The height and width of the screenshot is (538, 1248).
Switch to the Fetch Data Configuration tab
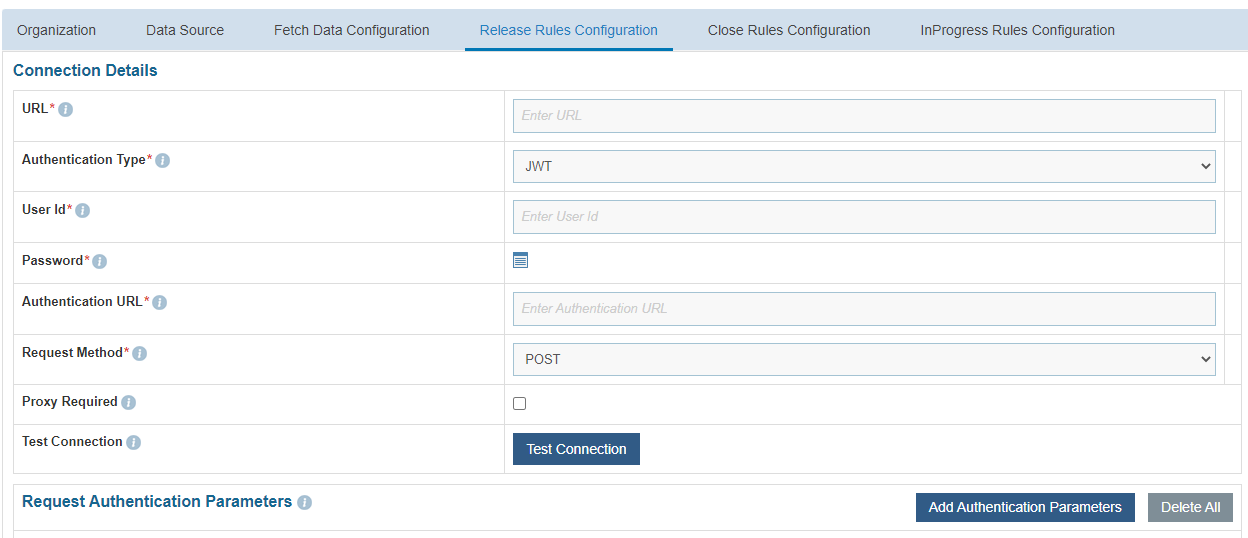point(352,30)
